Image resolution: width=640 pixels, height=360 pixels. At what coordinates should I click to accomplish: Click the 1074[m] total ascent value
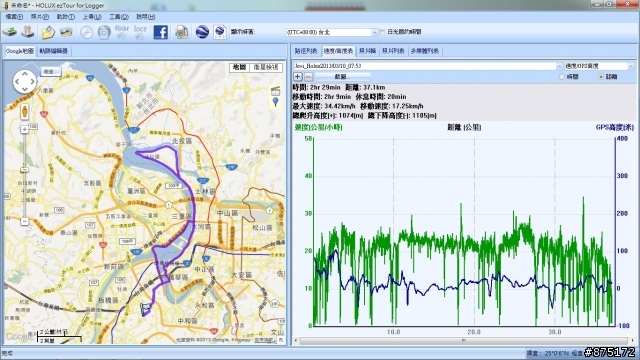pyautogui.click(x=351, y=116)
